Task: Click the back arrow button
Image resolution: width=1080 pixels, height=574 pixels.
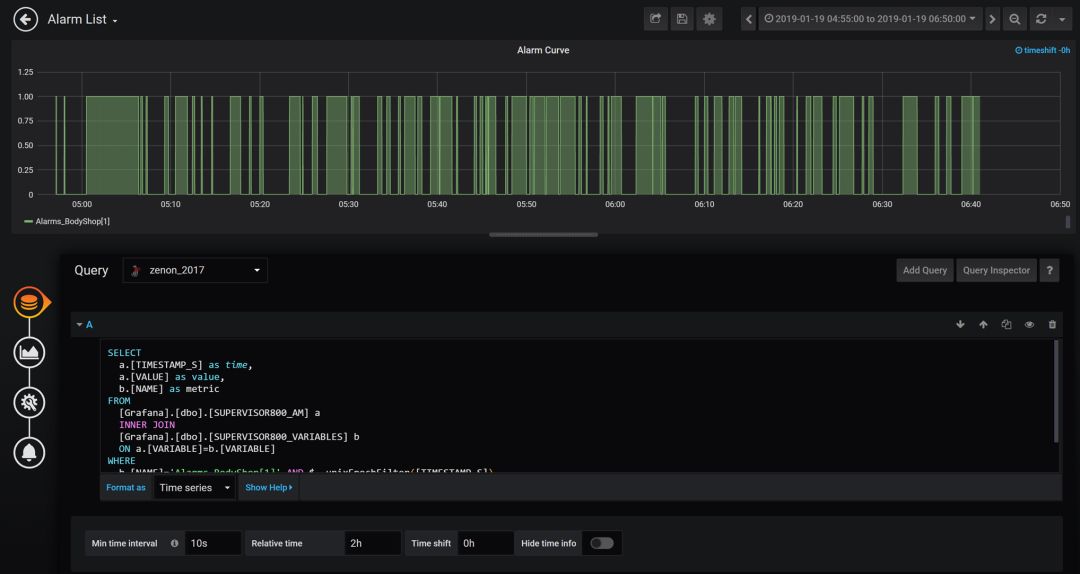Action: pos(25,19)
